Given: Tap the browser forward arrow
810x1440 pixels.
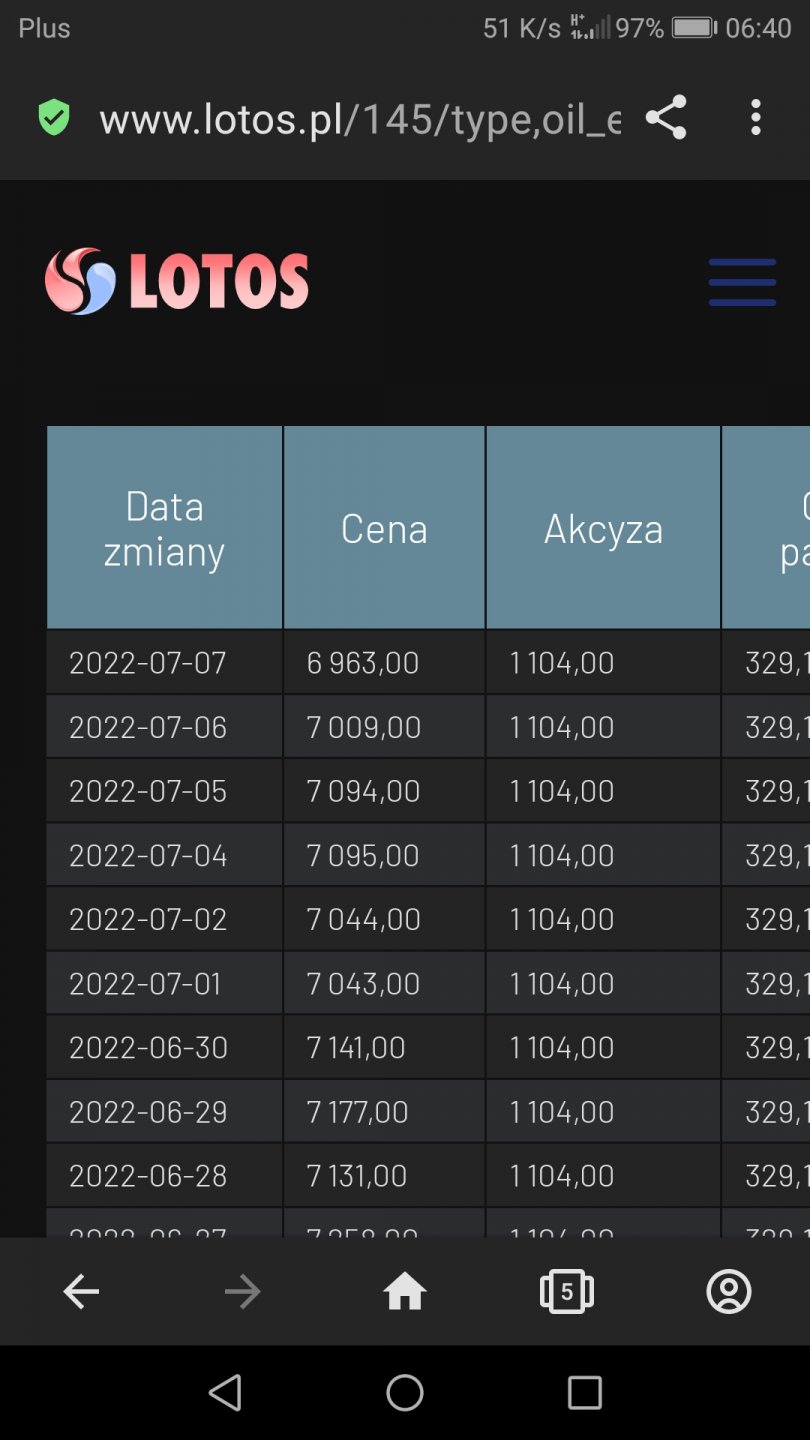Looking at the screenshot, I should point(242,1292).
